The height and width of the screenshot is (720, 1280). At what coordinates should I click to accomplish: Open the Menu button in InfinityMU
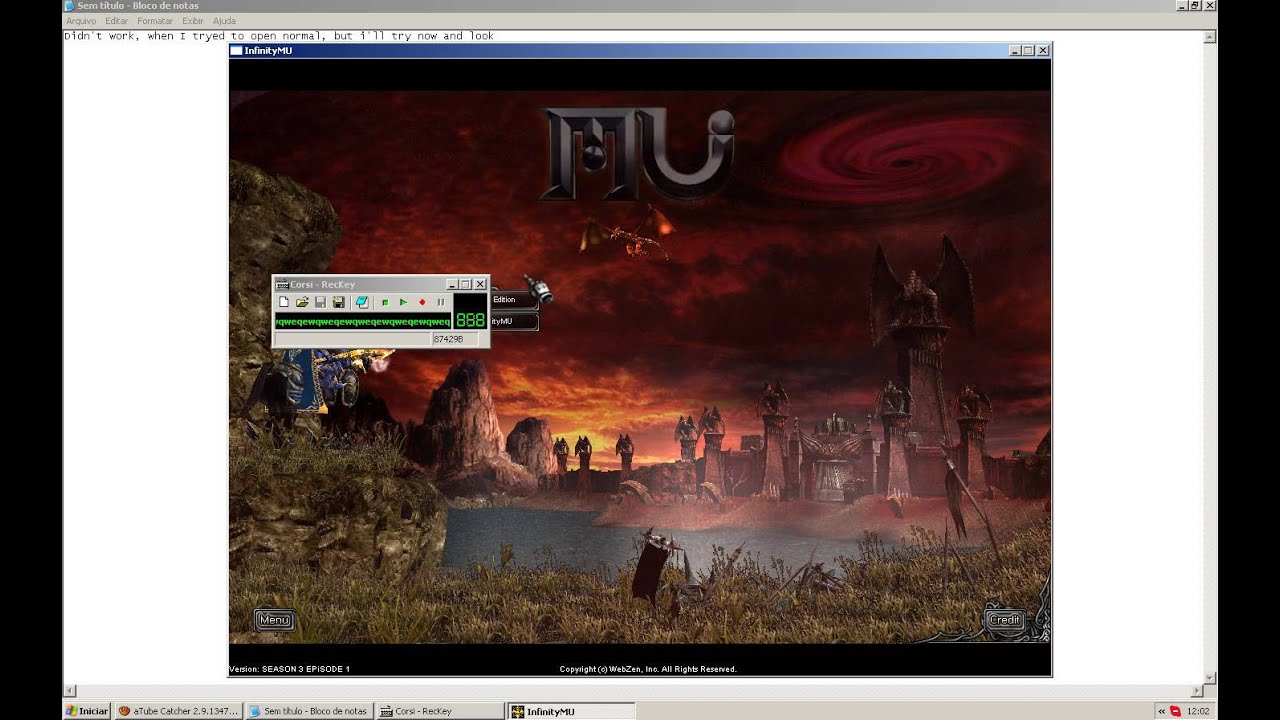[274, 620]
